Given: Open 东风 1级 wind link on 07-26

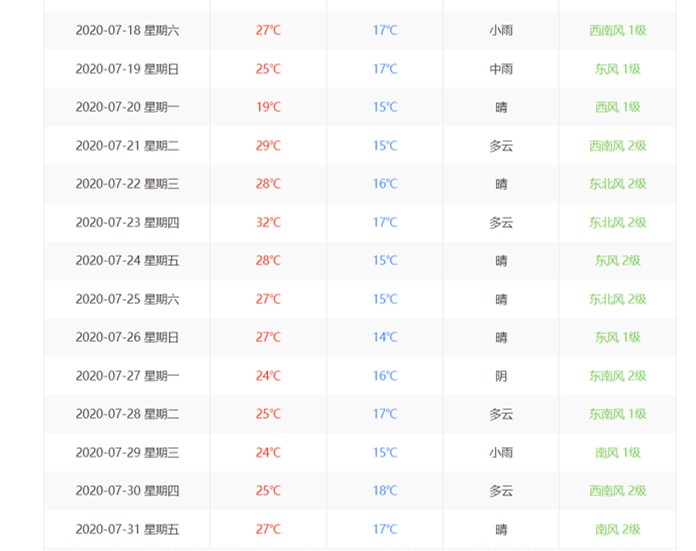Looking at the screenshot, I should 617,337.
